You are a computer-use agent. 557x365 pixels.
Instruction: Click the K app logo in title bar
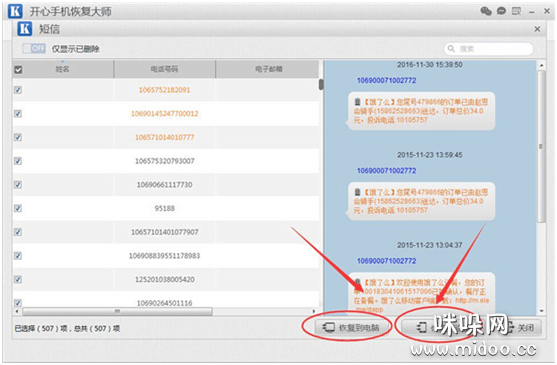point(15,11)
